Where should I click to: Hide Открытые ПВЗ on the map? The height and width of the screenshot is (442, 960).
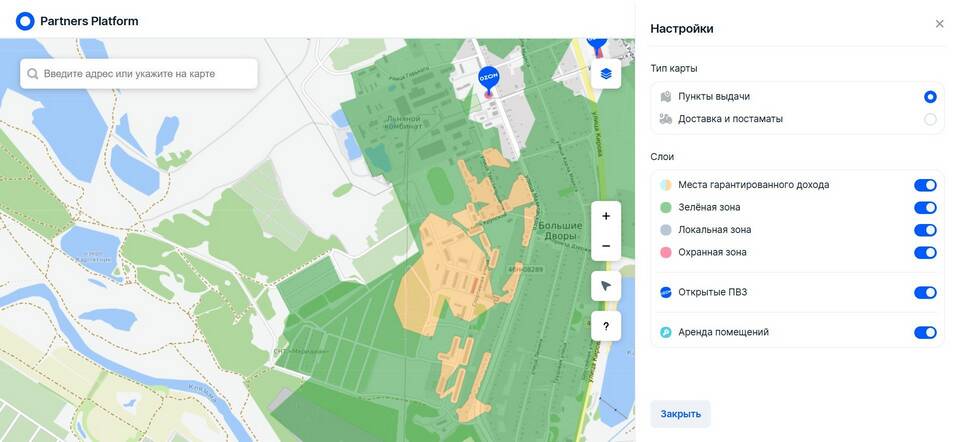[x=925, y=293]
